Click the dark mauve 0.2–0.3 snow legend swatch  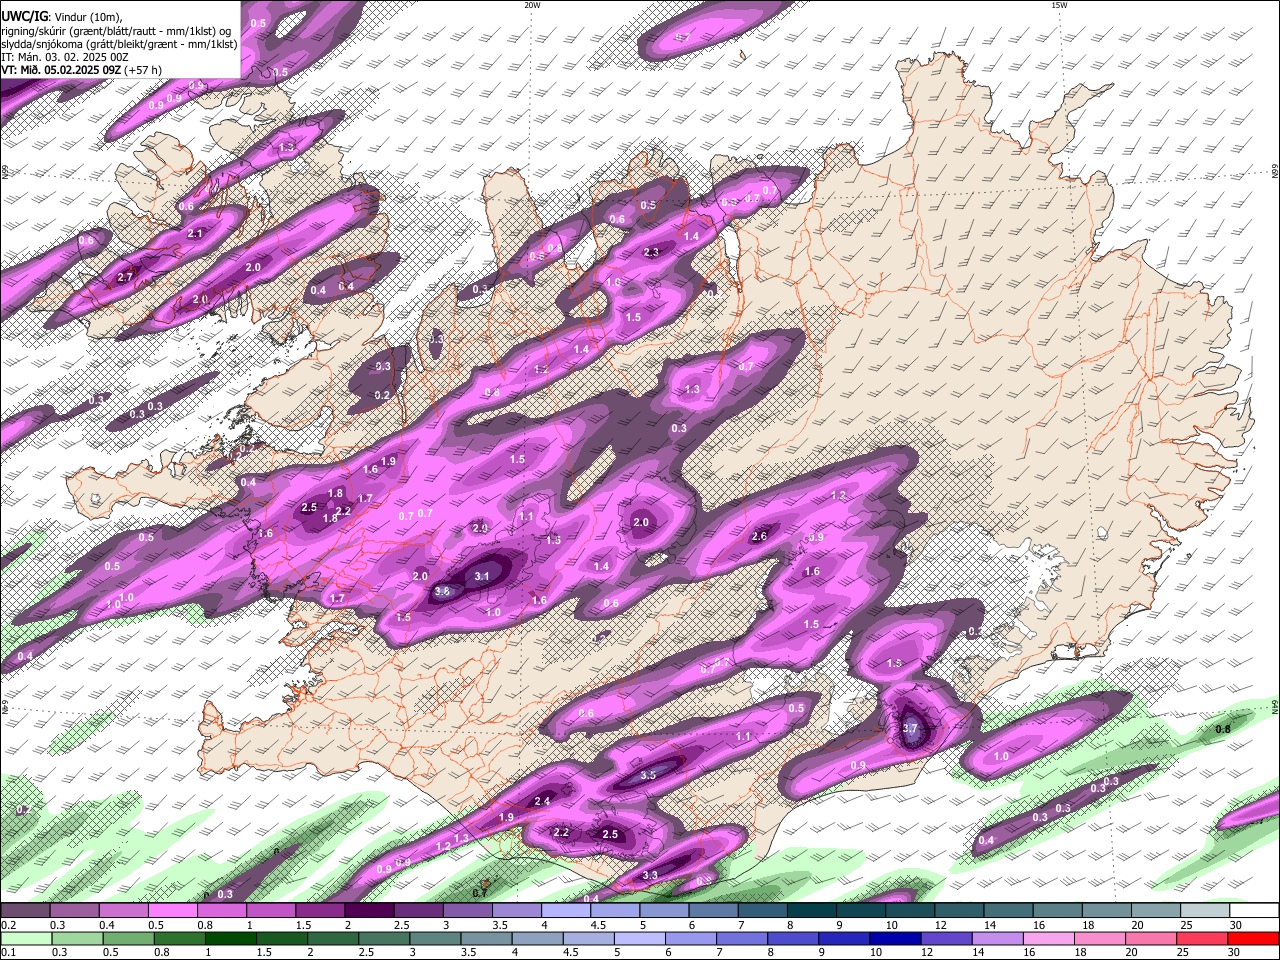25,911
